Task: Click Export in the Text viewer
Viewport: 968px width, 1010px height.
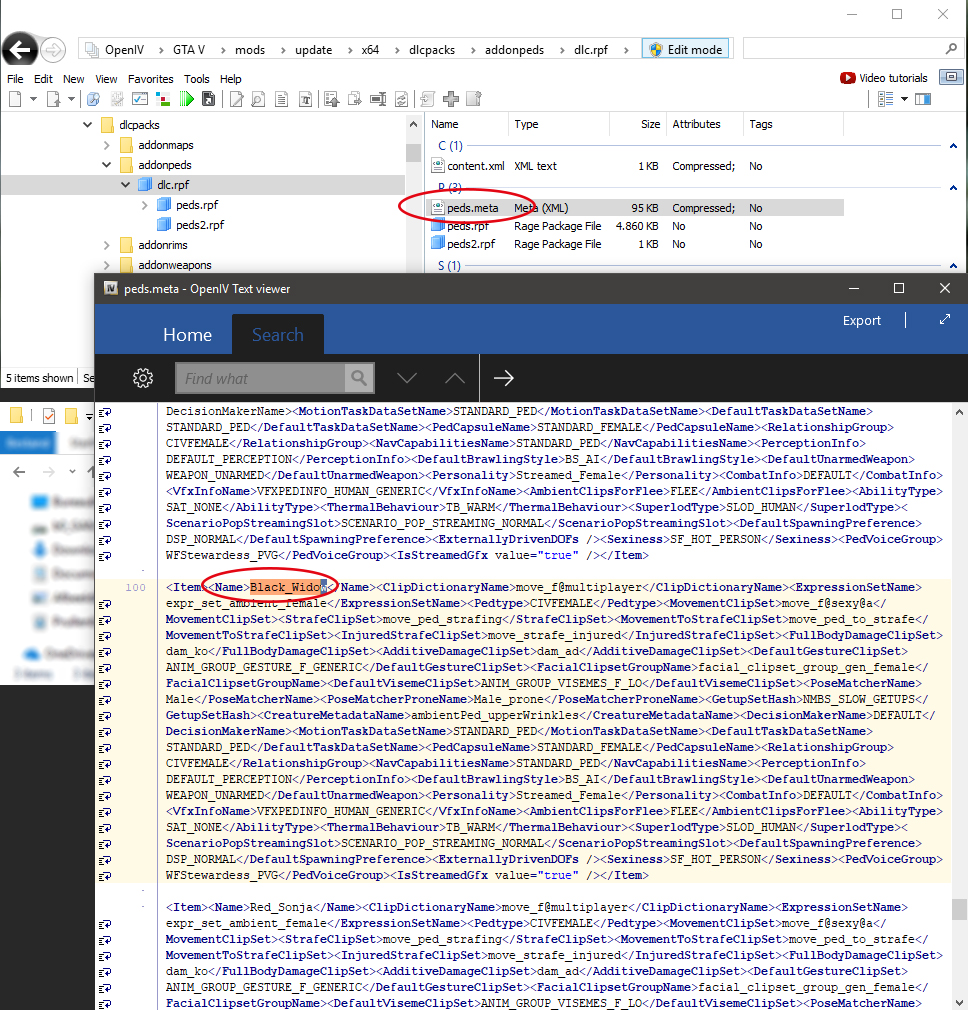Action: tap(861, 320)
